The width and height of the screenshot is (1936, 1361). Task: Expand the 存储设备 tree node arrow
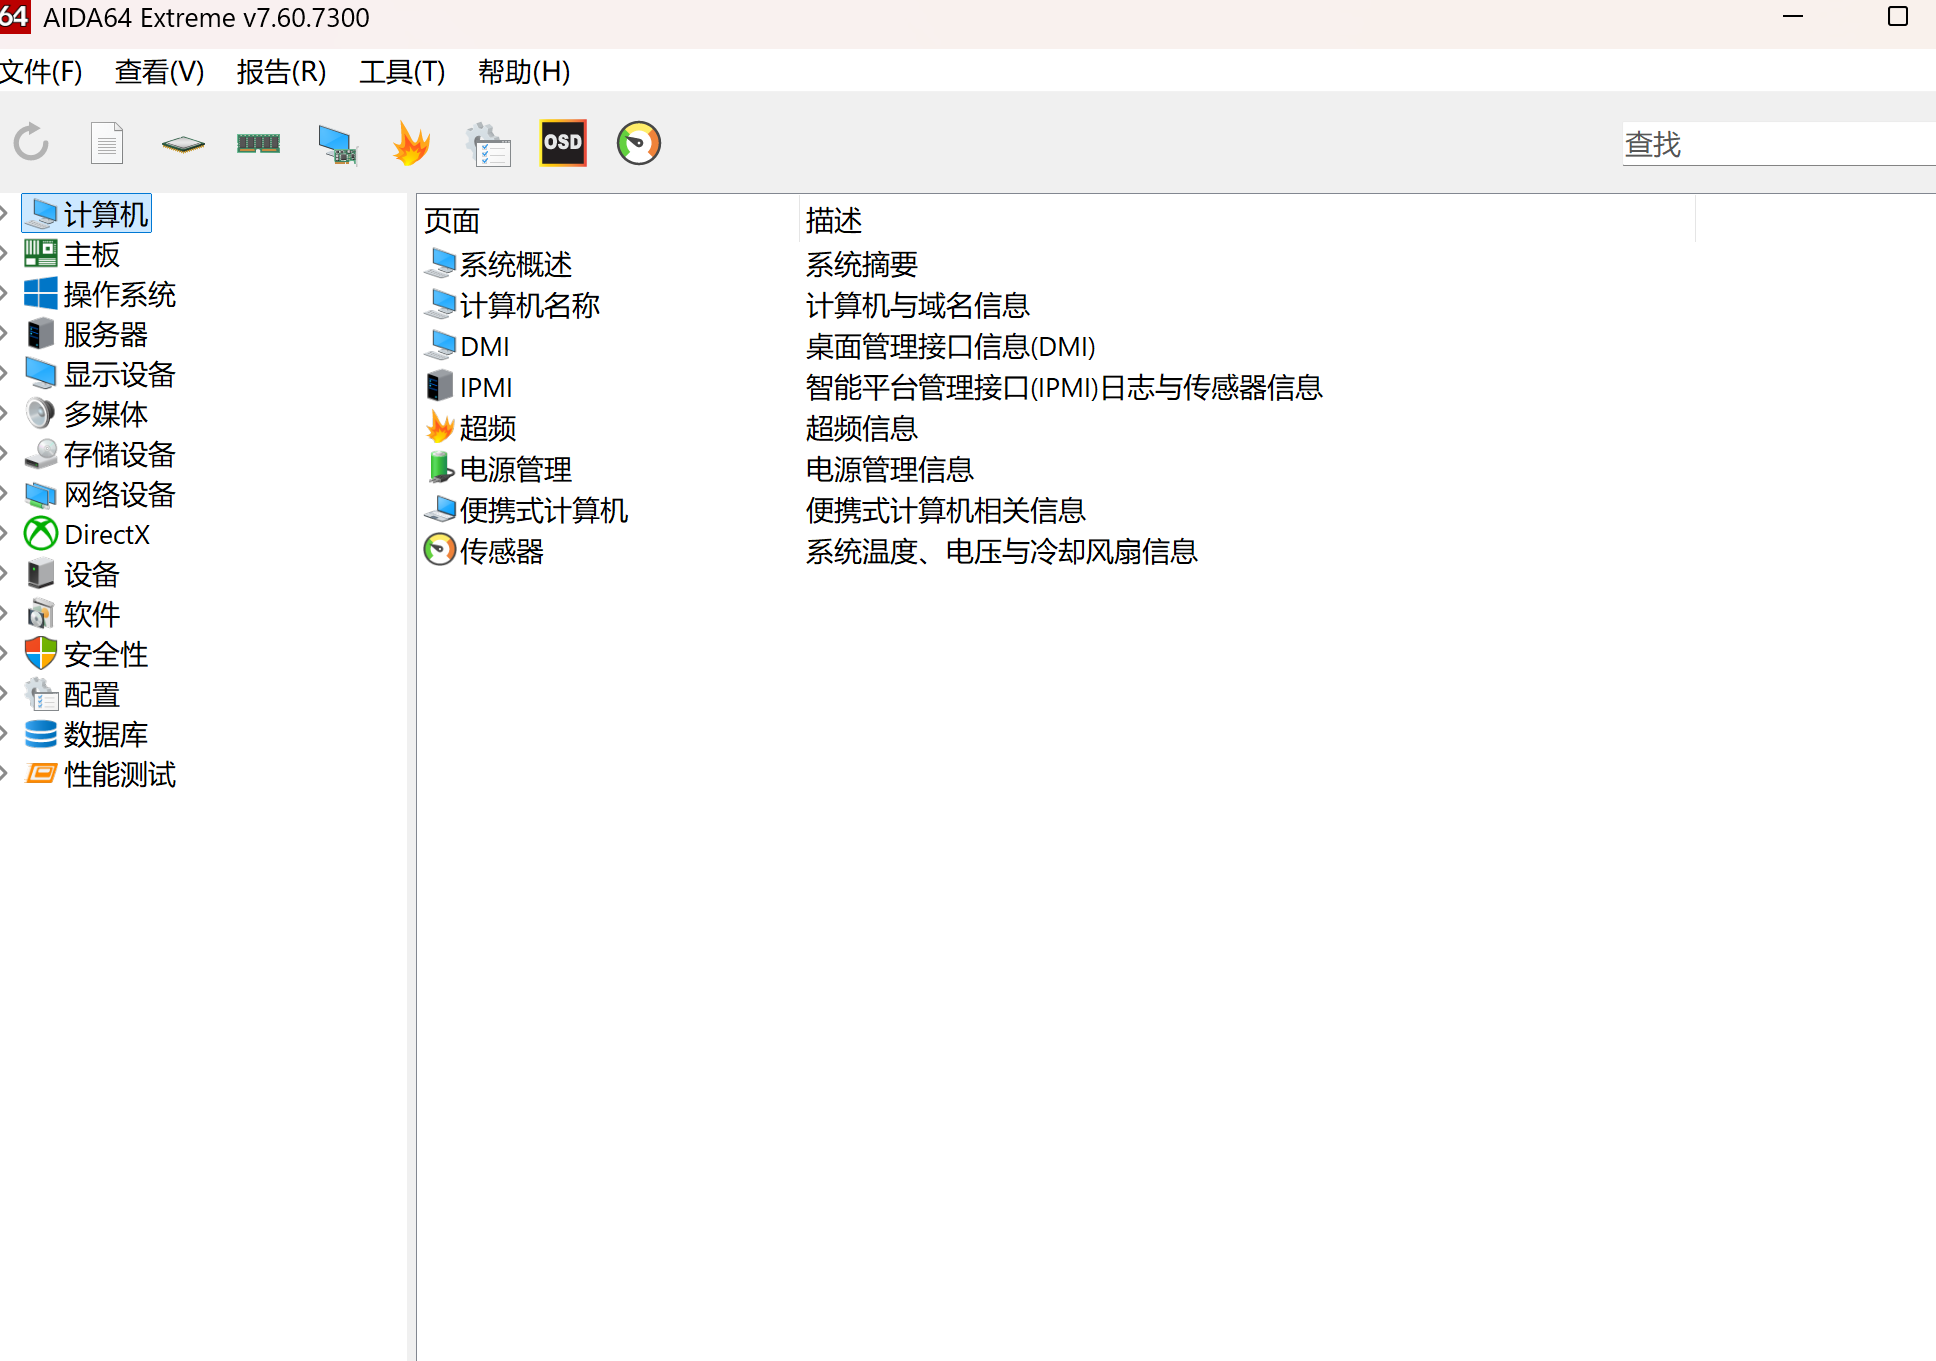(x=4, y=453)
